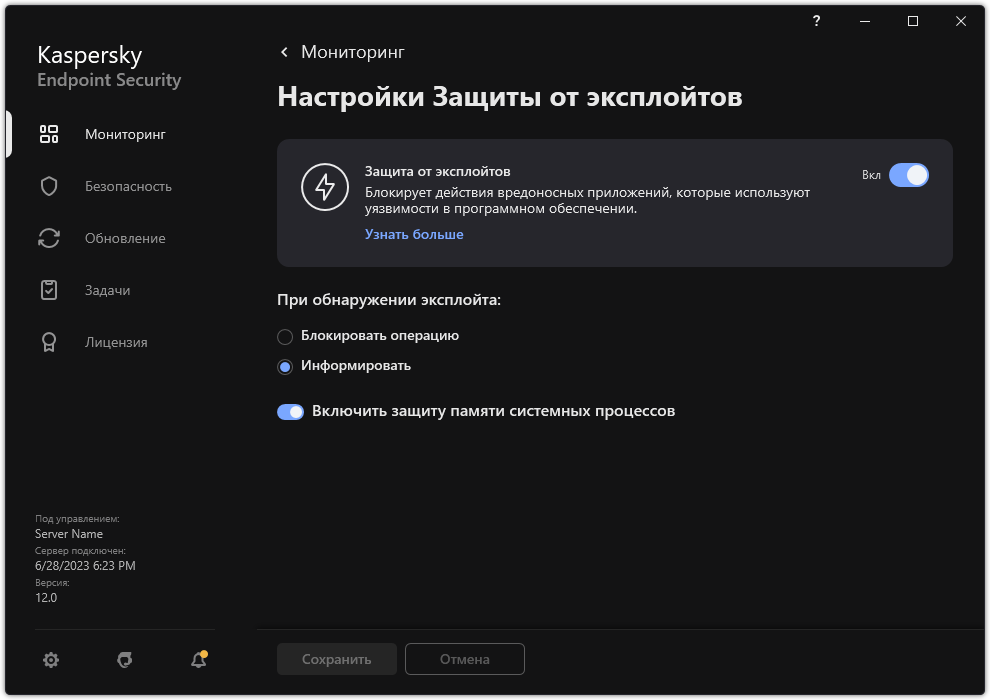The width and height of the screenshot is (990, 700).
Task: Open the Обновление section label
Action: pyautogui.click(x=125, y=238)
